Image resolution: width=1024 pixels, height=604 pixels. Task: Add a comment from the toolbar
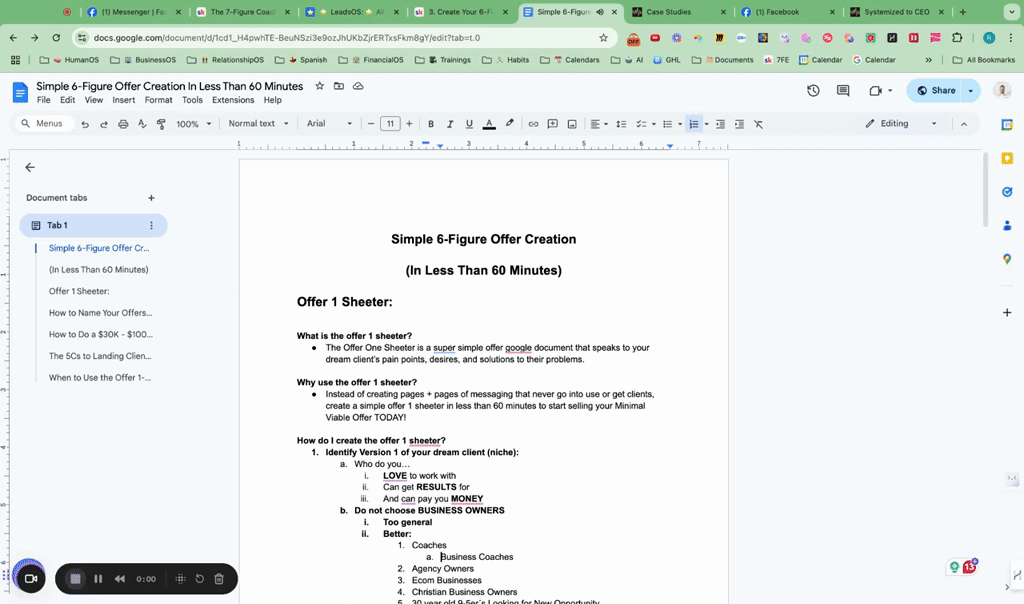point(552,124)
